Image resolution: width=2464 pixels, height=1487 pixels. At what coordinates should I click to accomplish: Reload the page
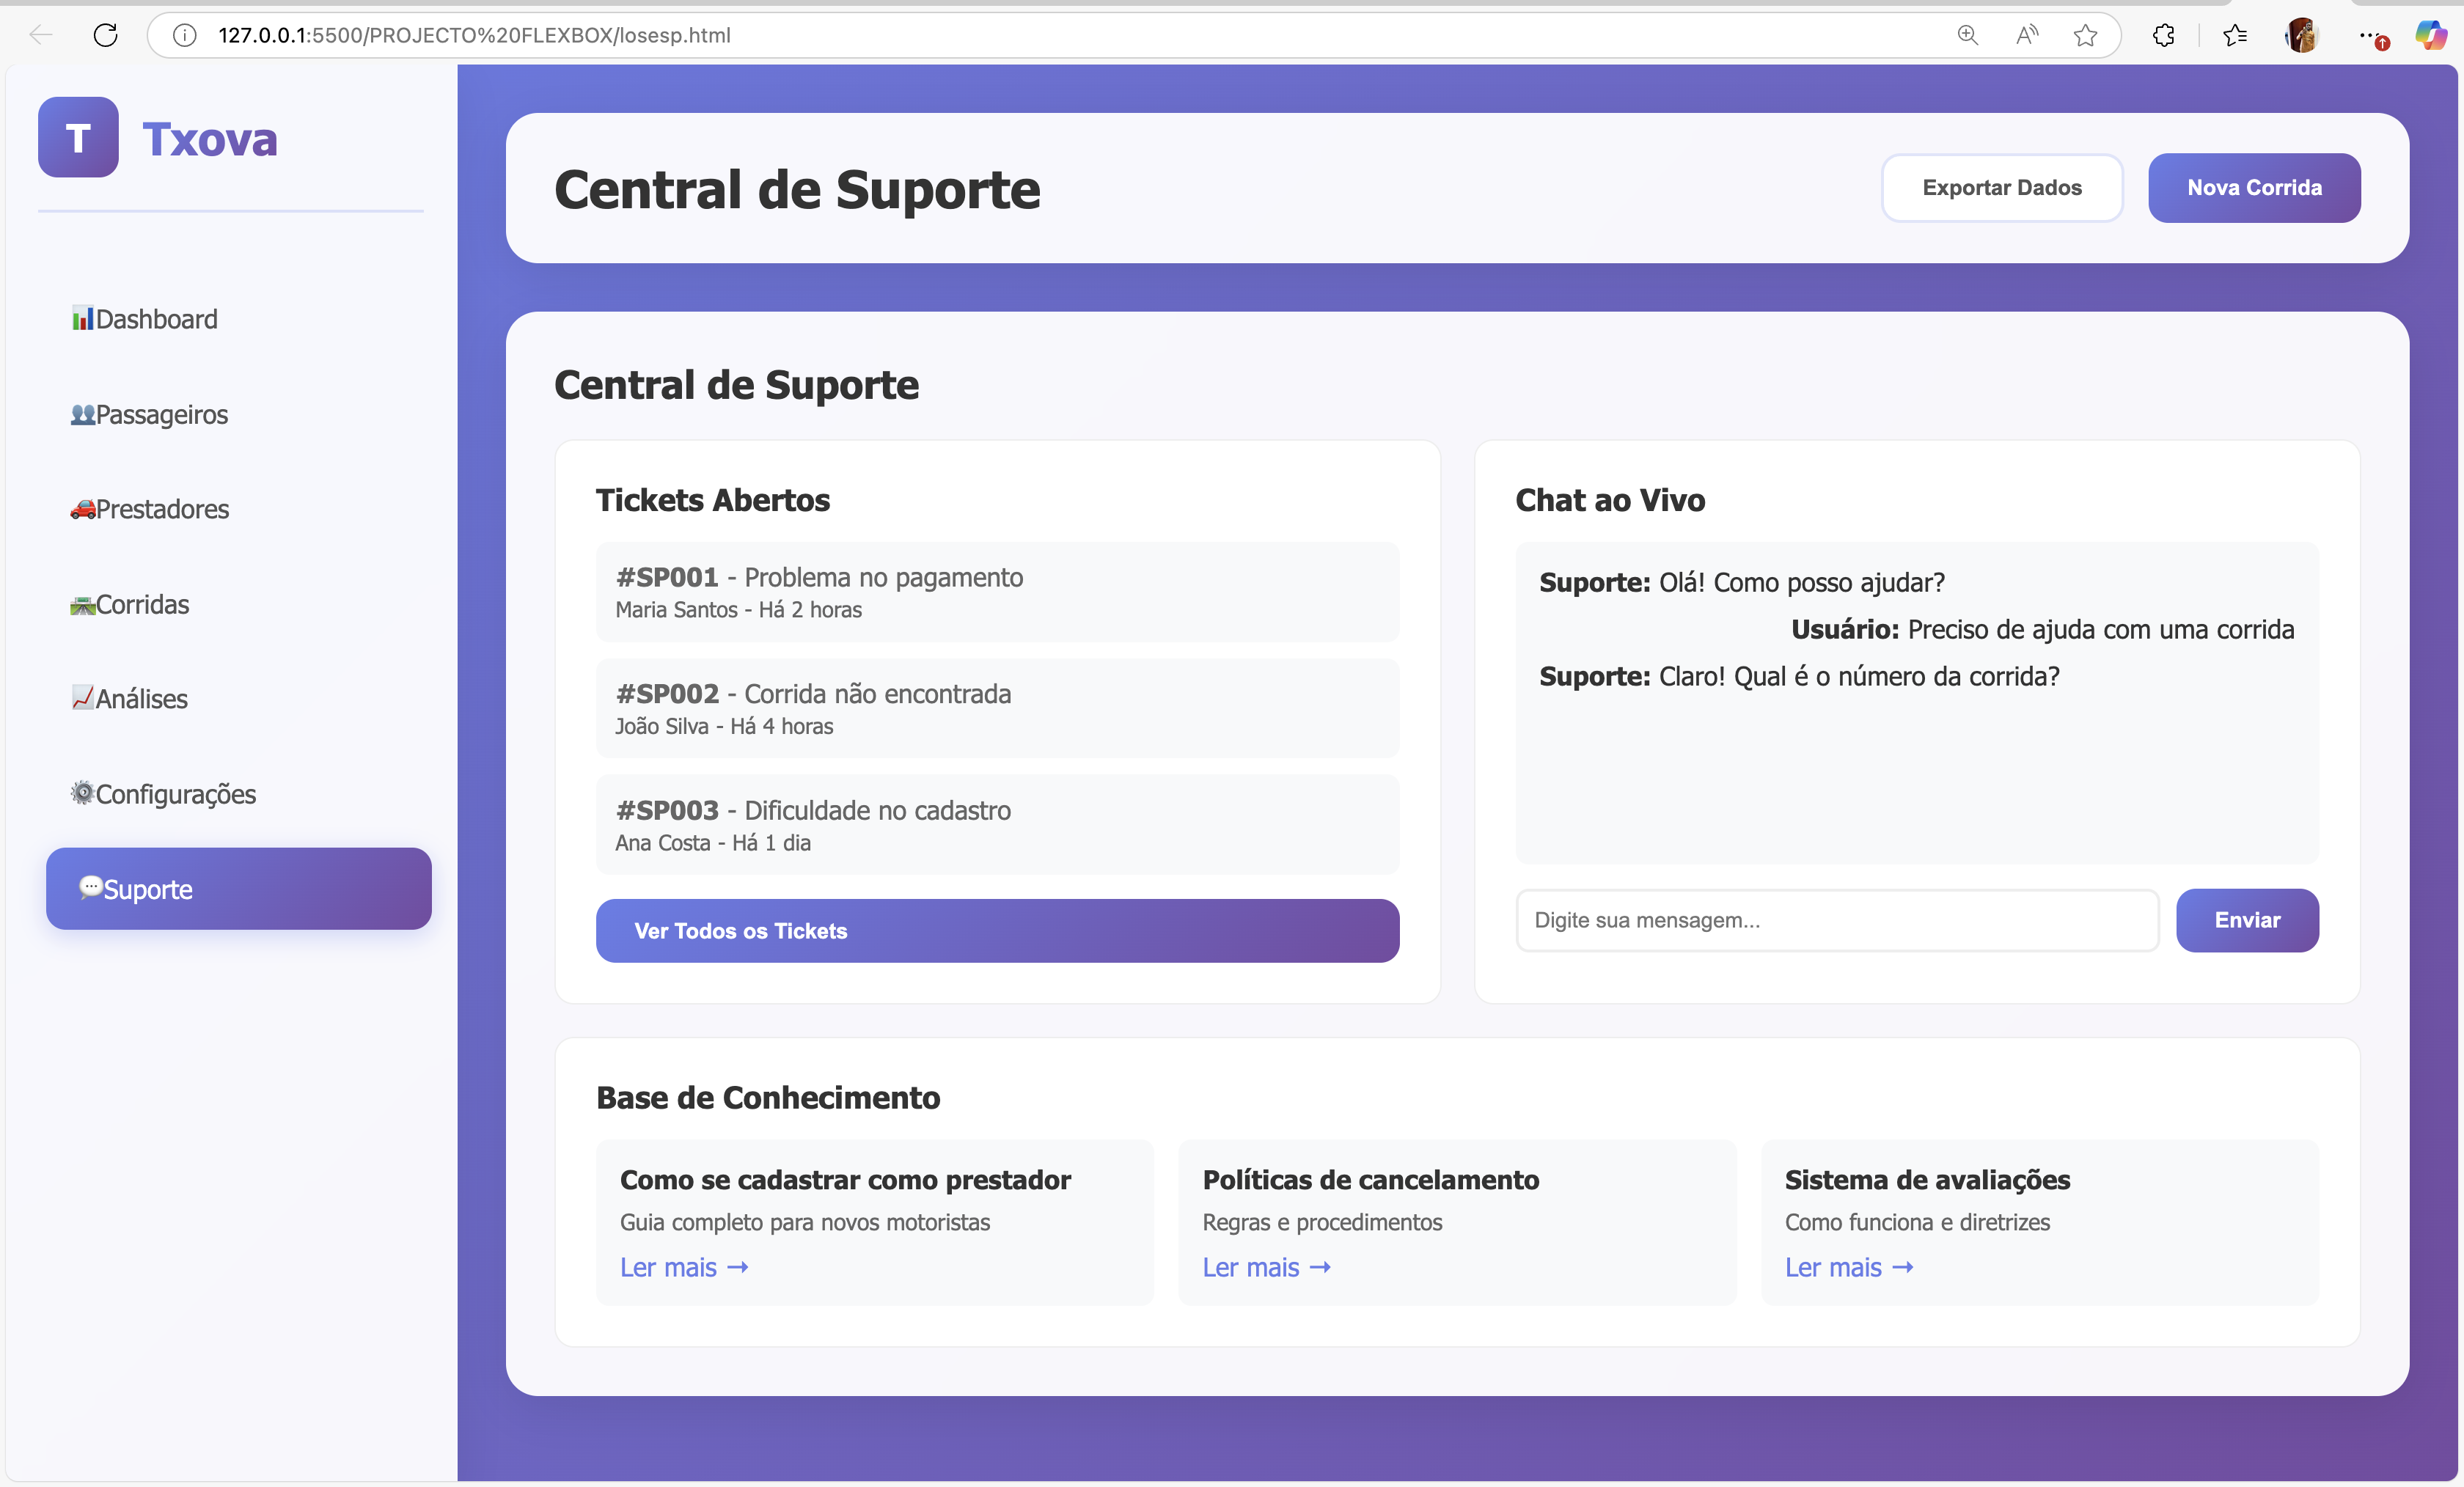pos(105,35)
